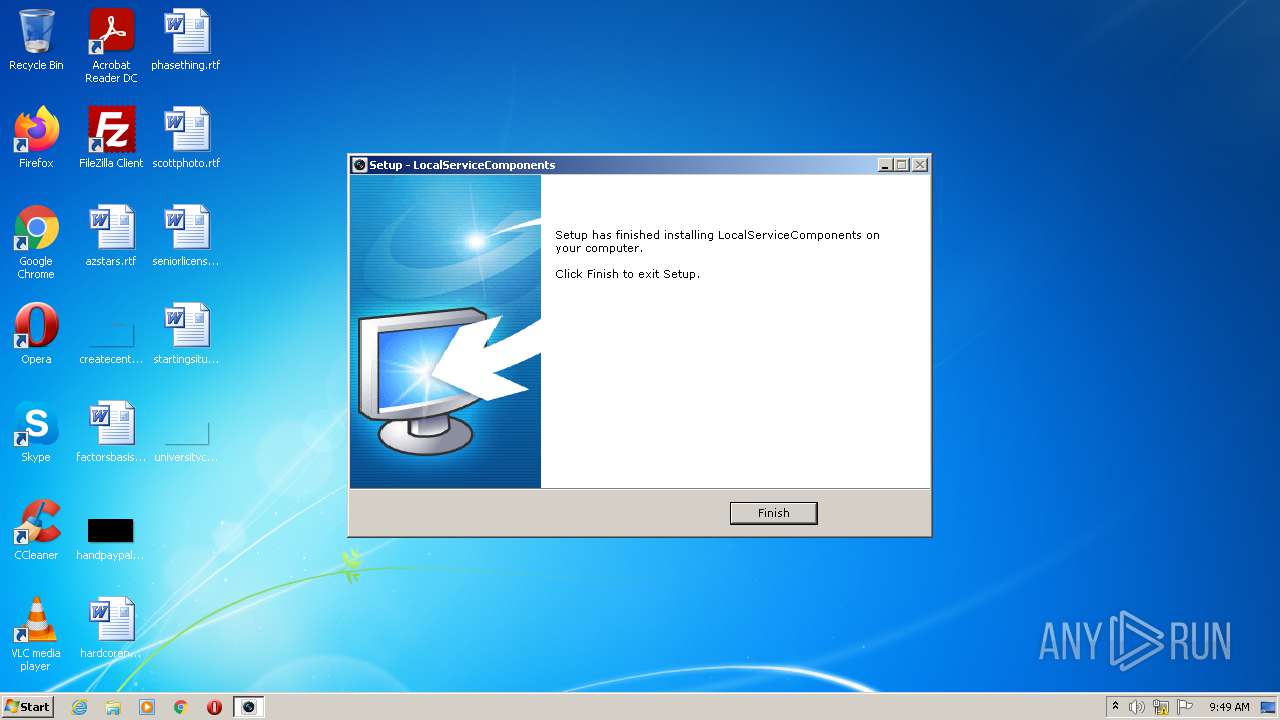Close the Setup - LocalServiceComponents window
This screenshot has width=1280, height=720.
click(x=920, y=165)
